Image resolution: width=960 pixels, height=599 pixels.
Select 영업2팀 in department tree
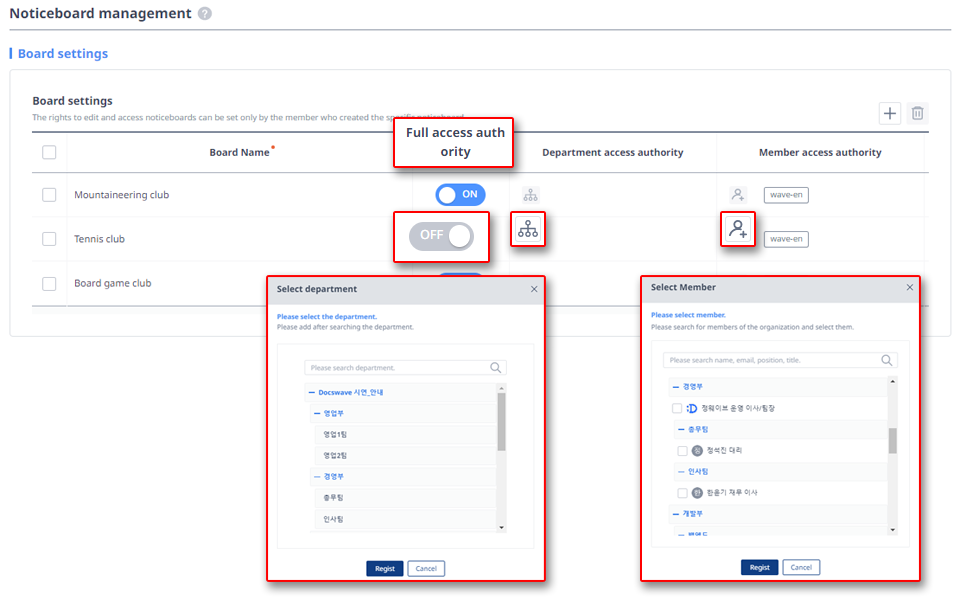pyautogui.click(x=335, y=456)
